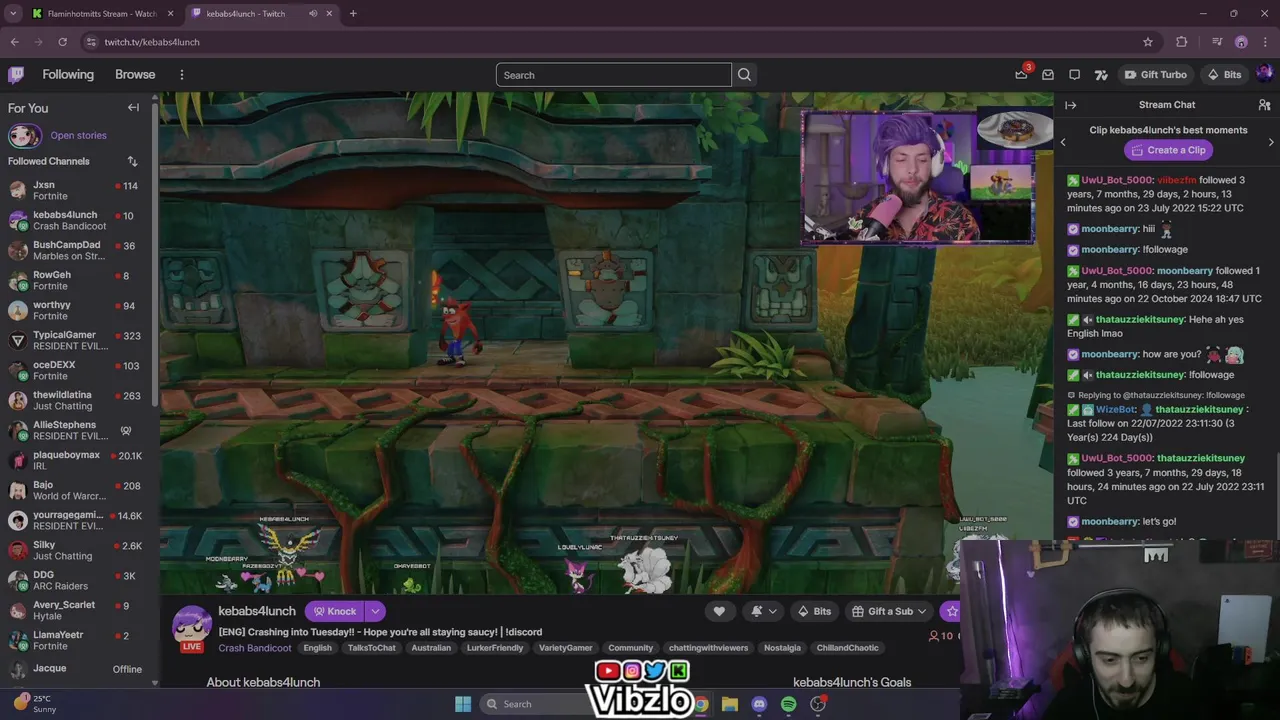Open a new browser tab
This screenshot has width=1280, height=720.
(353, 14)
